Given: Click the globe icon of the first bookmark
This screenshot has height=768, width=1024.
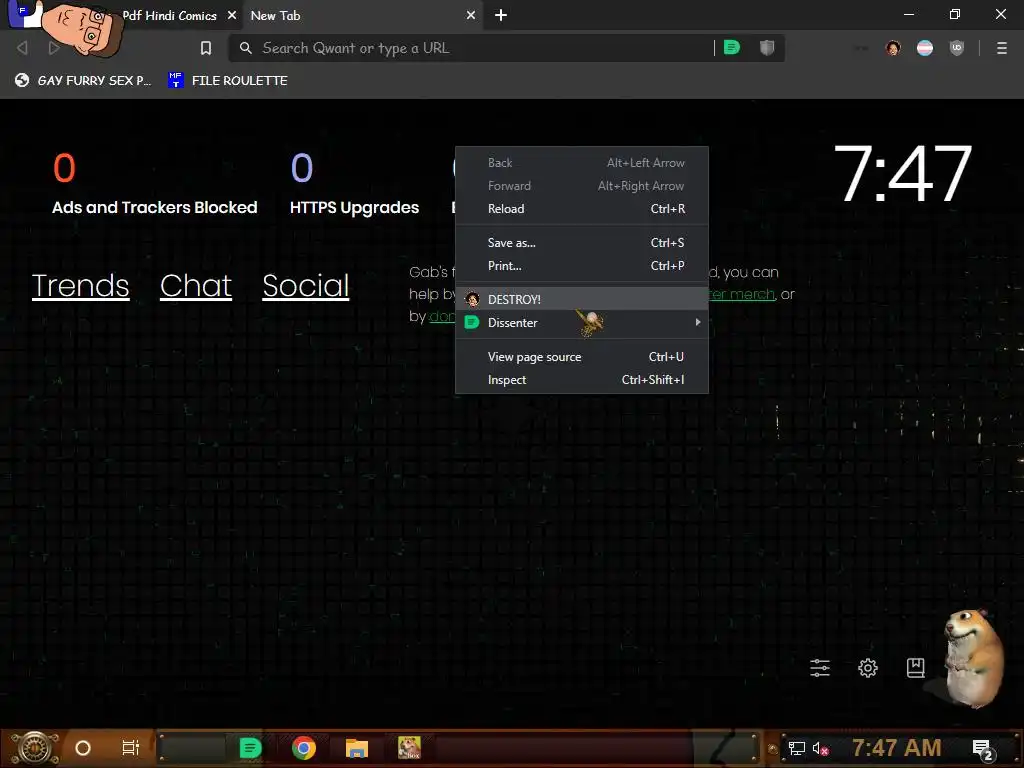Looking at the screenshot, I should (22, 80).
